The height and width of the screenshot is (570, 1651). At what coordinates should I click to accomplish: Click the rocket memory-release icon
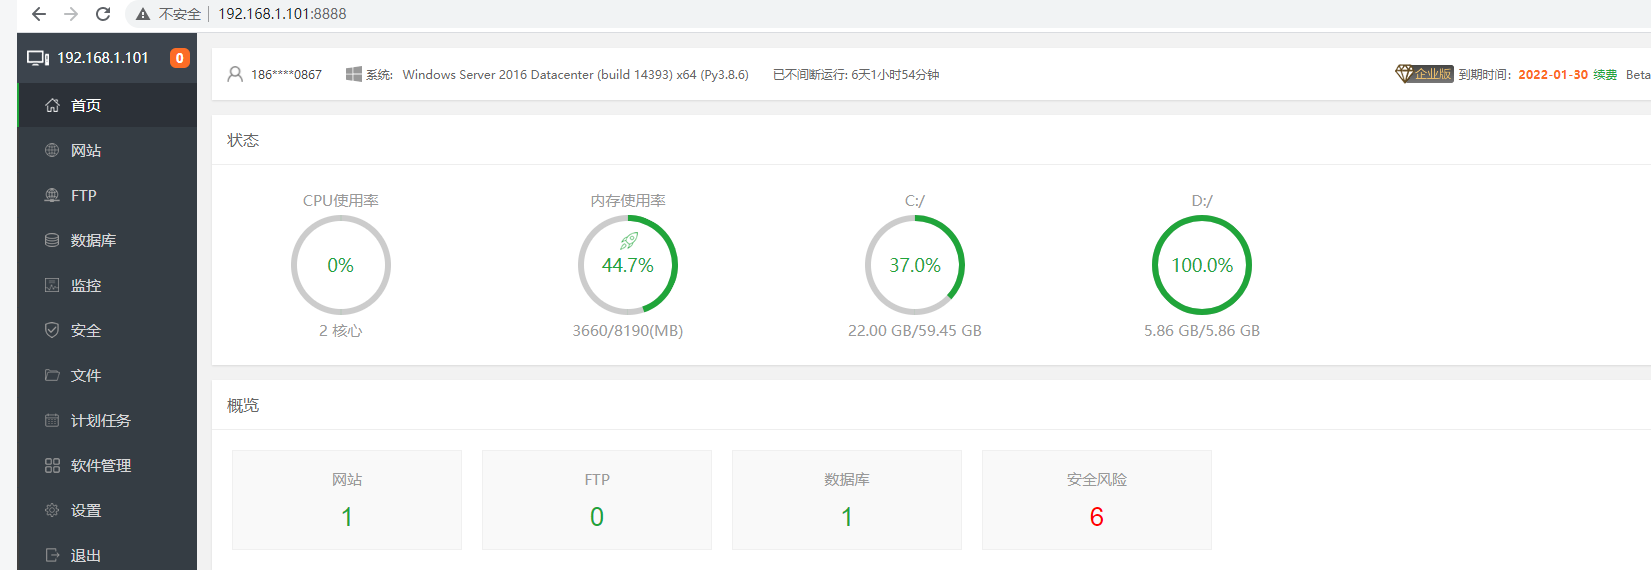click(628, 241)
